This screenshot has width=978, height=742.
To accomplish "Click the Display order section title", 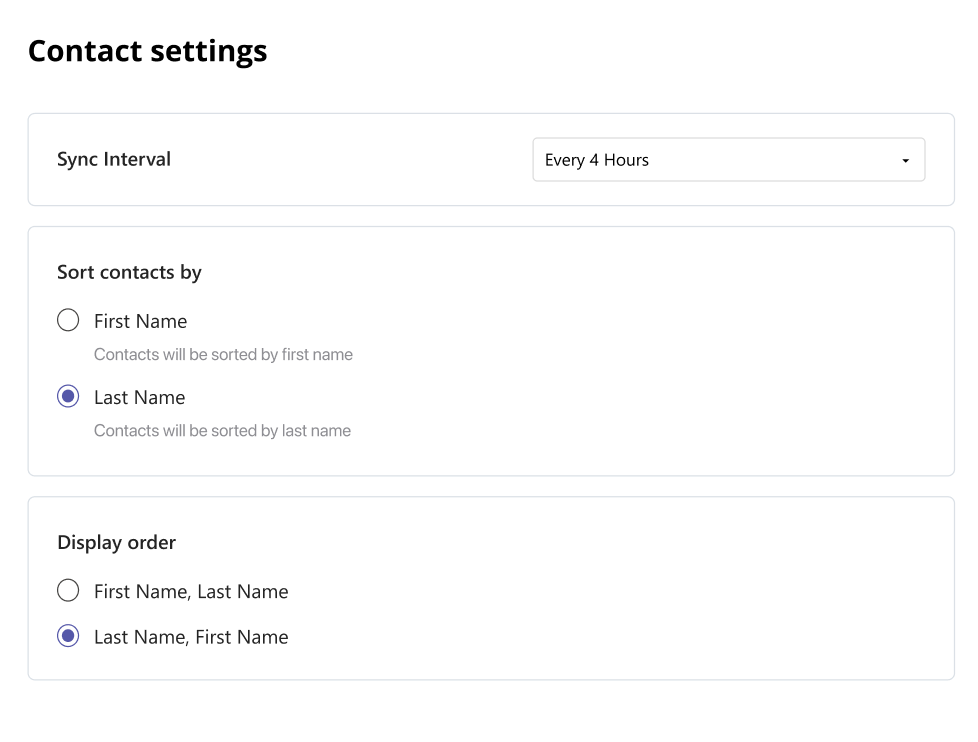I will 116,542.
